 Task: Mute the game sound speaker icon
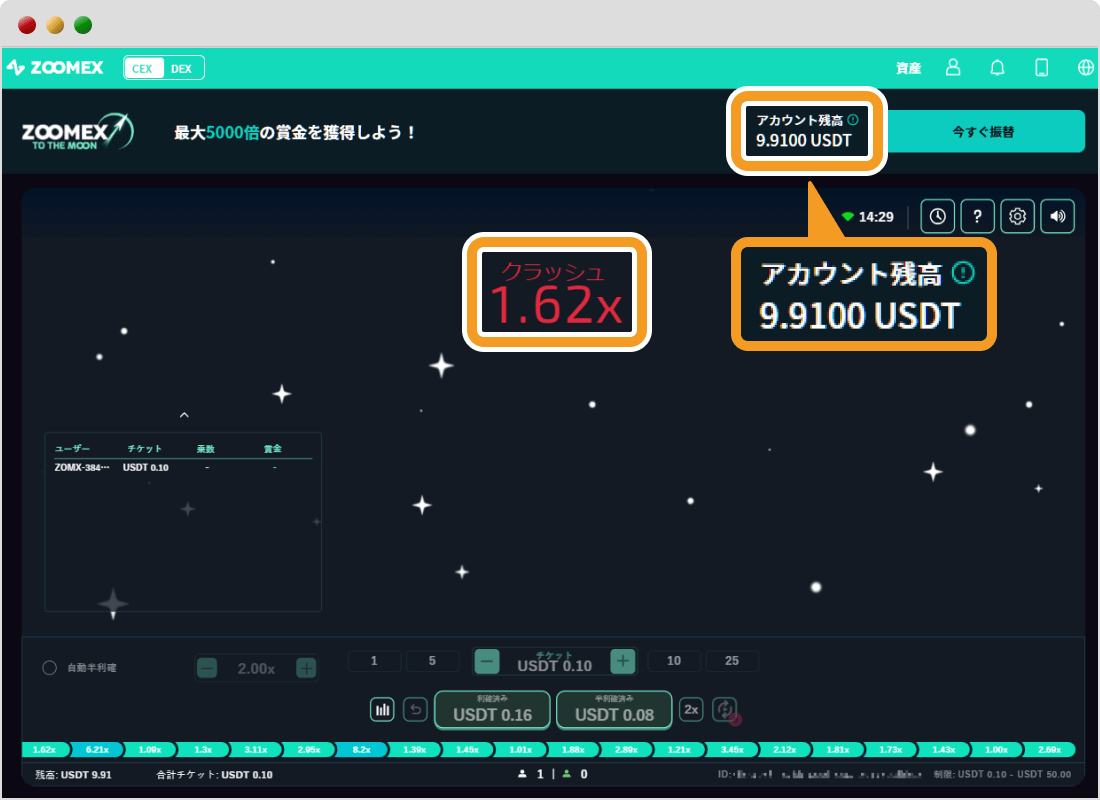[x=1057, y=216]
